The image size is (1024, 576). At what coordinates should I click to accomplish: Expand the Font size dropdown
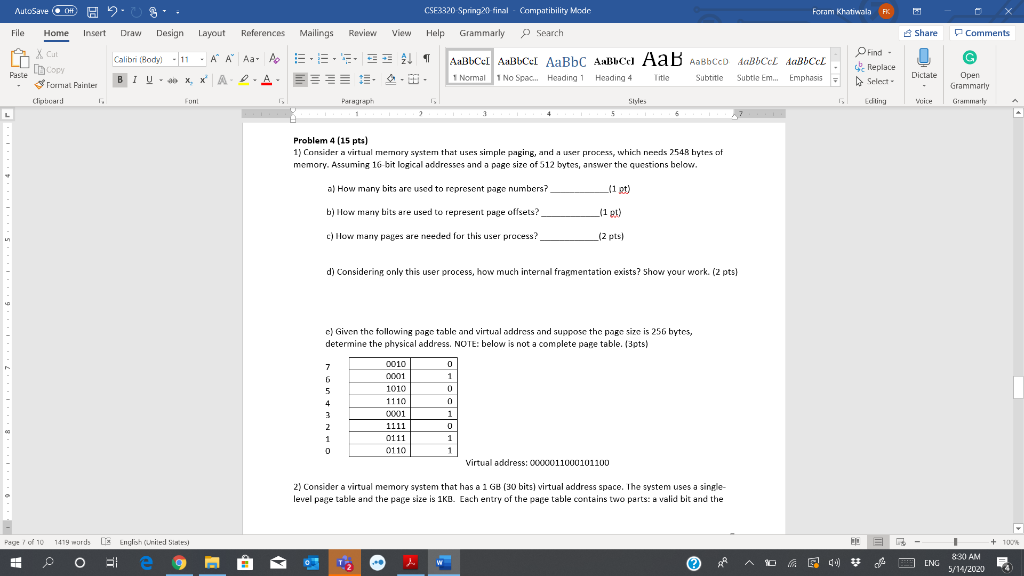pyautogui.click(x=202, y=60)
